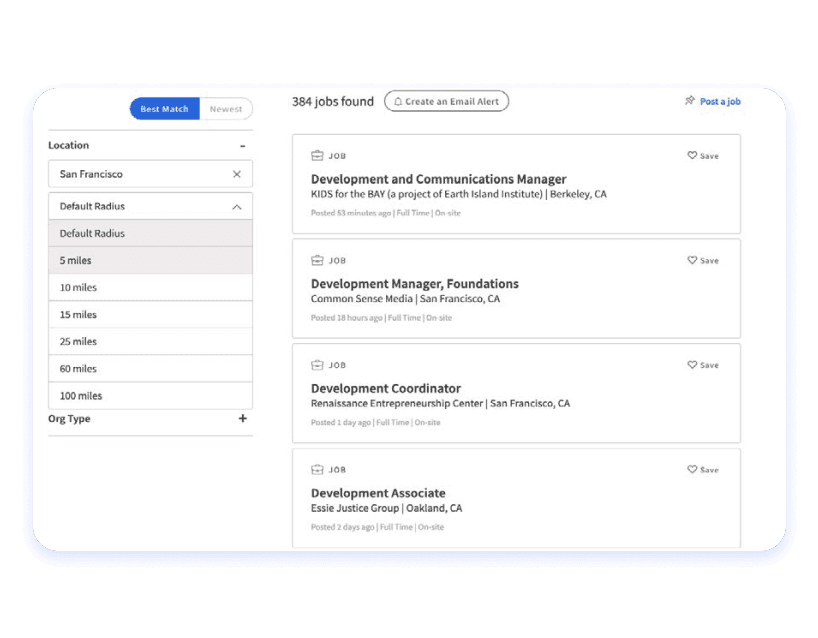
Task: Click briefcase icon on Development Coordinator card
Action: [x=317, y=365]
